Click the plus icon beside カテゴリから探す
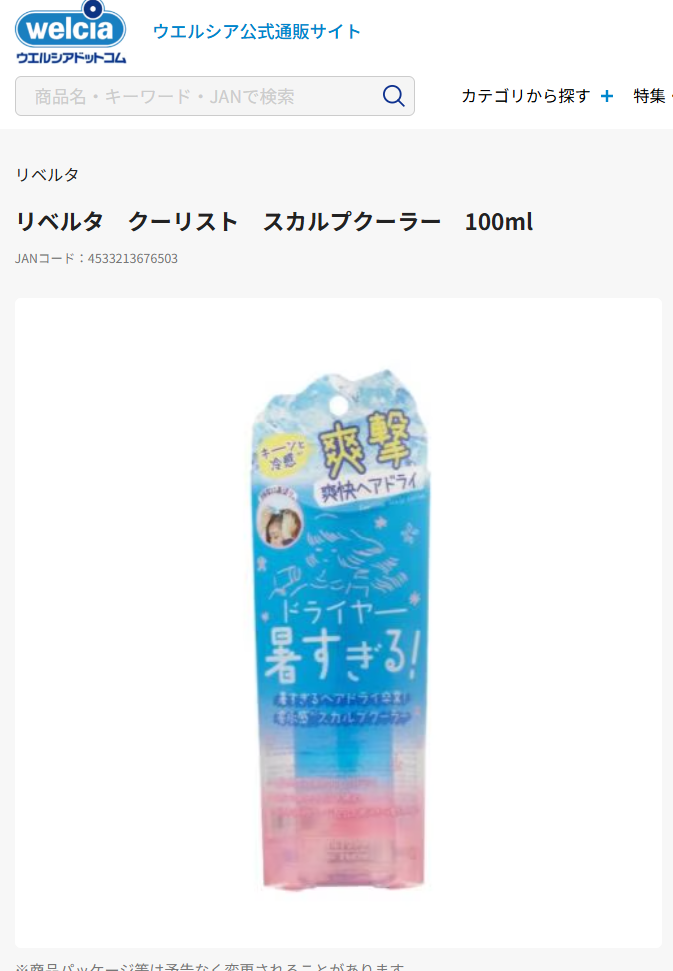This screenshot has width=673, height=971. (x=607, y=96)
